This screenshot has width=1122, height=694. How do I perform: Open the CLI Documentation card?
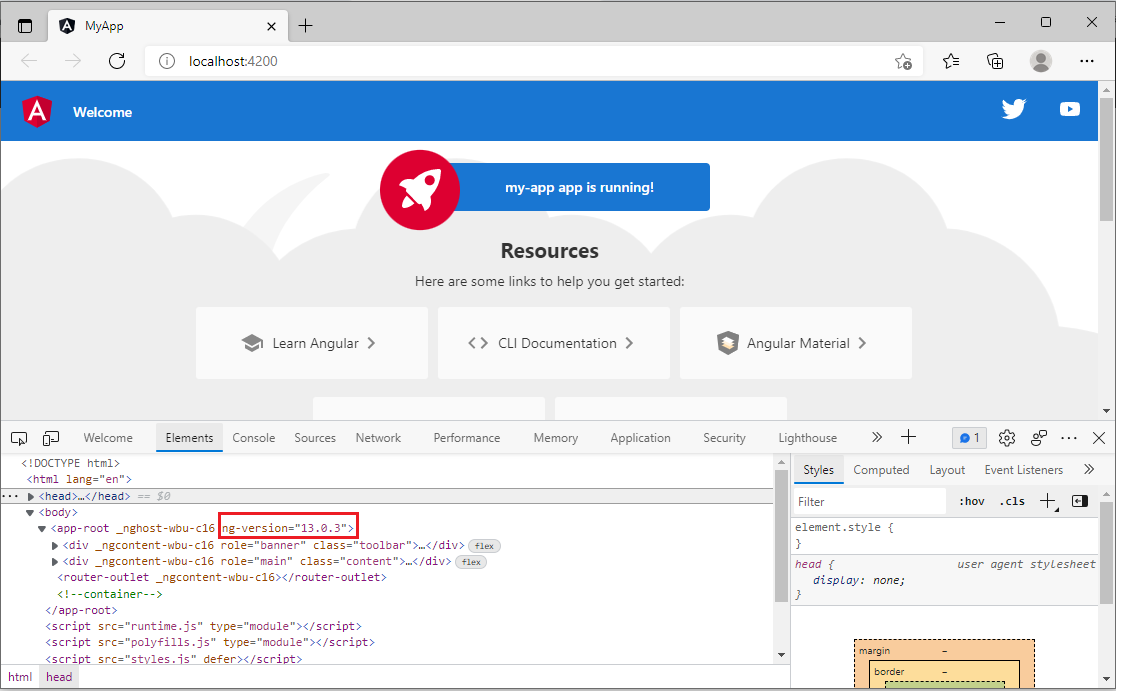556,345
